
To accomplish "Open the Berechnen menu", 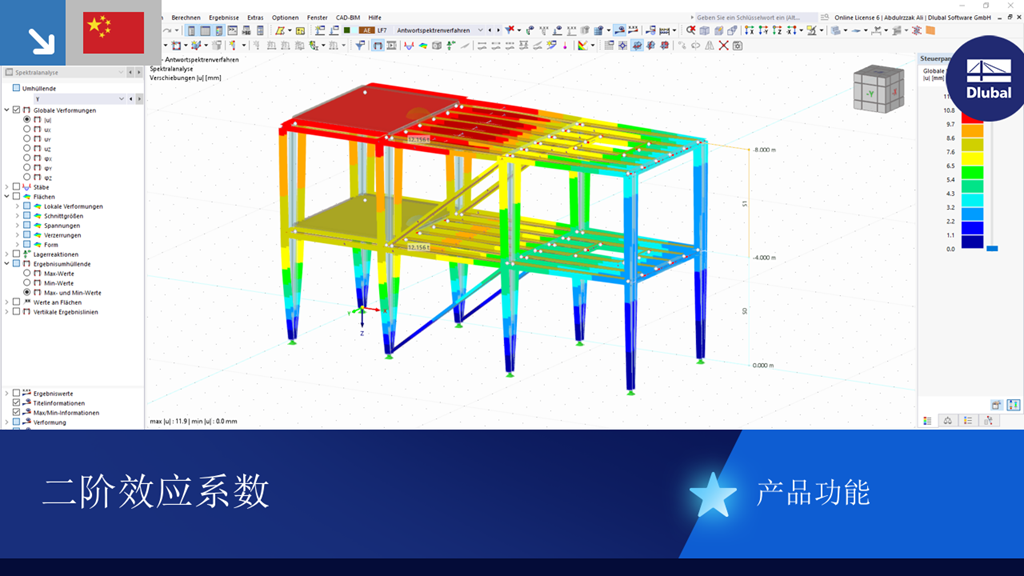I will pos(185,18).
